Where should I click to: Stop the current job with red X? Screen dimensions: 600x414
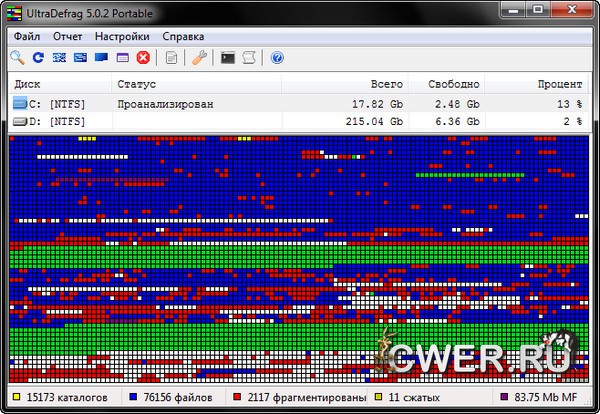point(143,58)
